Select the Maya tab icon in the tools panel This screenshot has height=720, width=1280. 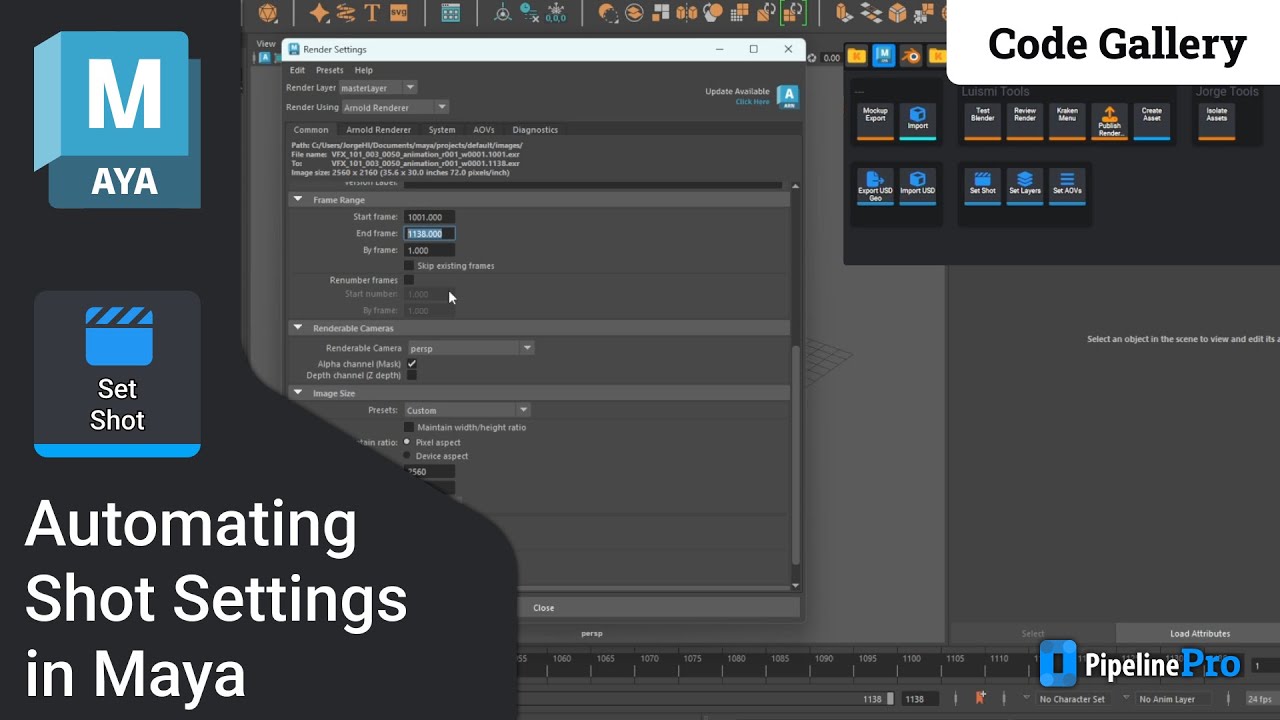[x=883, y=57]
